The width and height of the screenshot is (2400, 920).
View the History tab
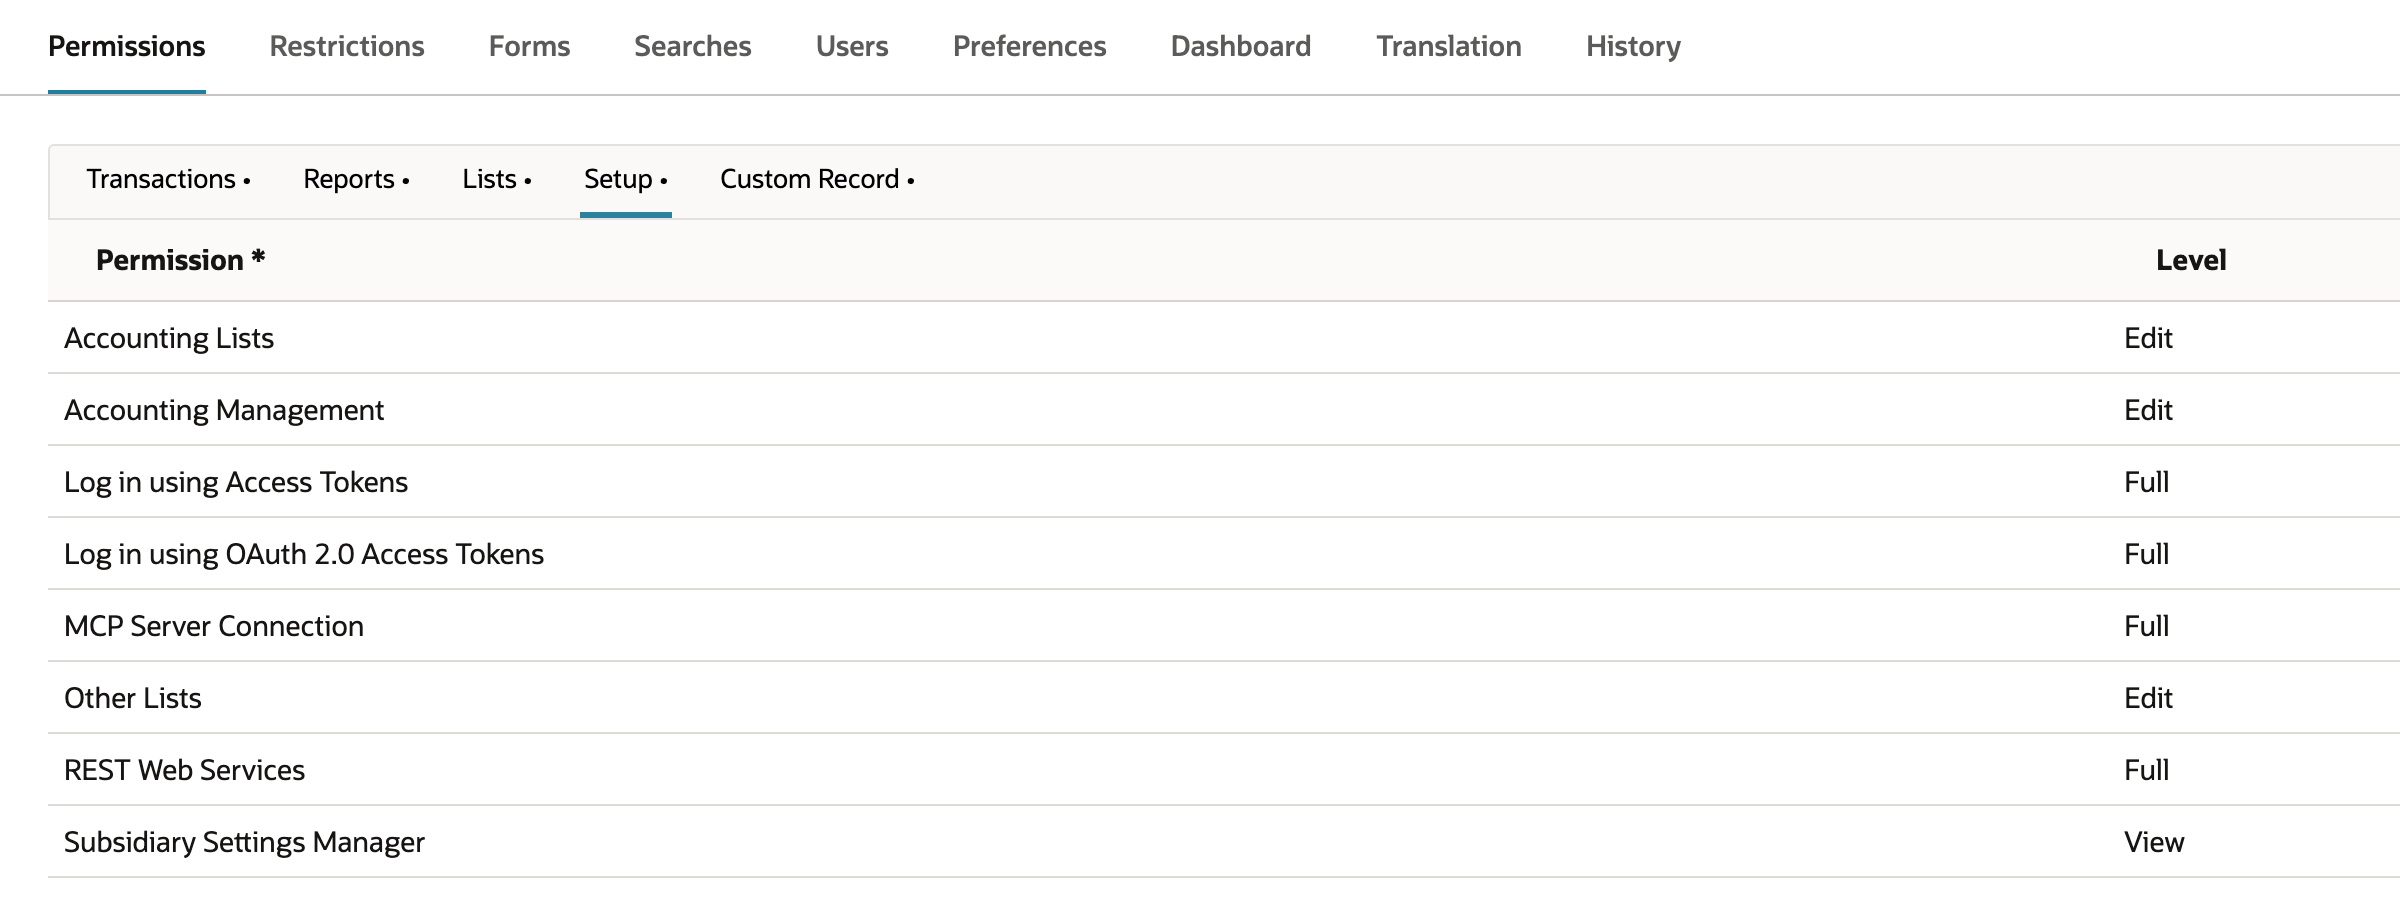[x=1633, y=46]
